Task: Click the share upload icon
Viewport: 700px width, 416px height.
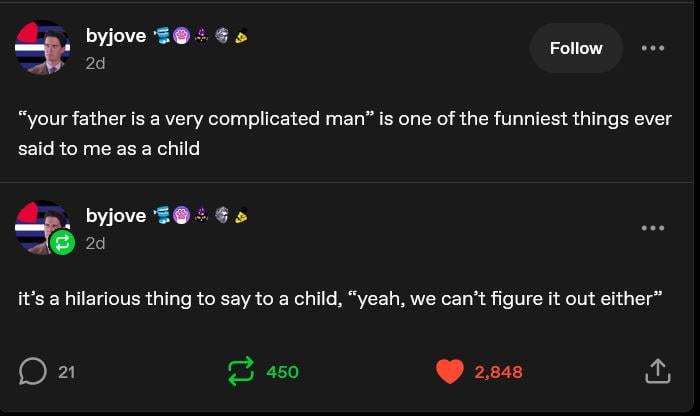Action: 656,372
